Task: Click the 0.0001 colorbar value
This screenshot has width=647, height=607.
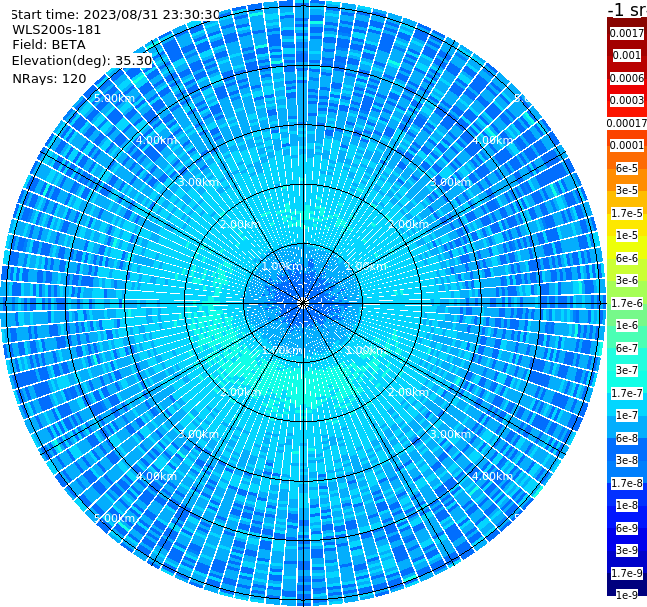Action: click(x=627, y=145)
